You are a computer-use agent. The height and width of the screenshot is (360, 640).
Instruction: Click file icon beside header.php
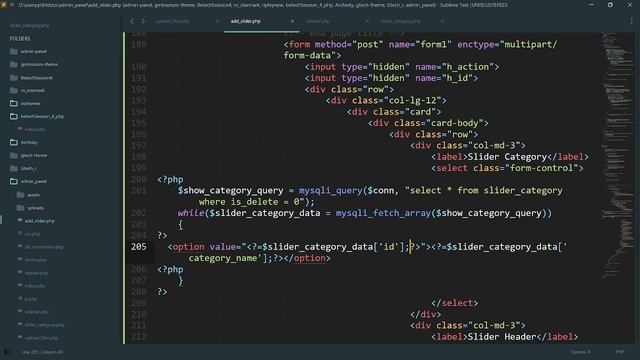click(20, 273)
